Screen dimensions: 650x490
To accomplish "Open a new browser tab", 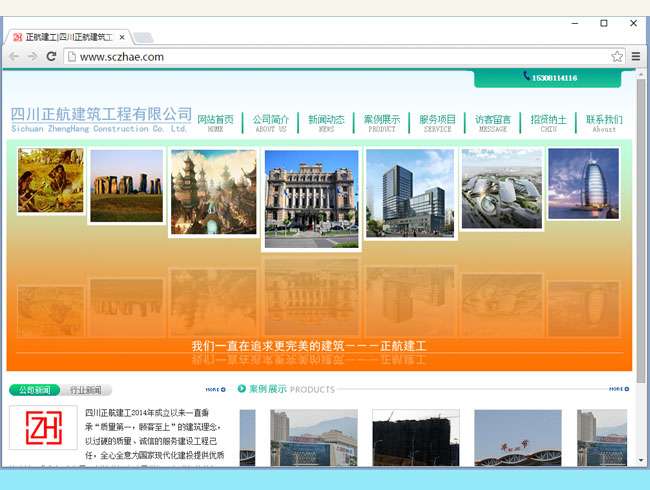I will (144, 37).
